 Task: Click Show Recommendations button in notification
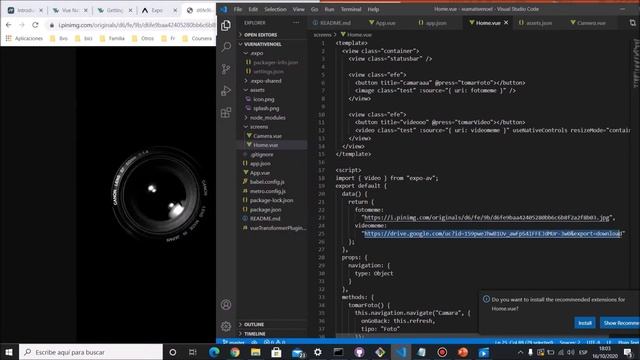[x=620, y=323]
